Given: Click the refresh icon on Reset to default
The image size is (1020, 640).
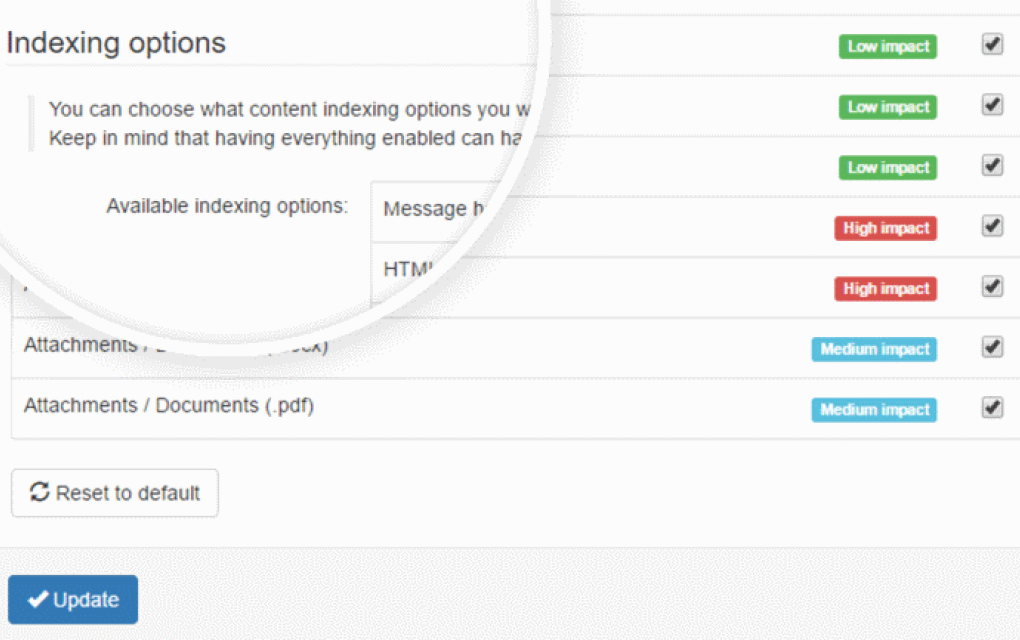Looking at the screenshot, I should 38,492.
